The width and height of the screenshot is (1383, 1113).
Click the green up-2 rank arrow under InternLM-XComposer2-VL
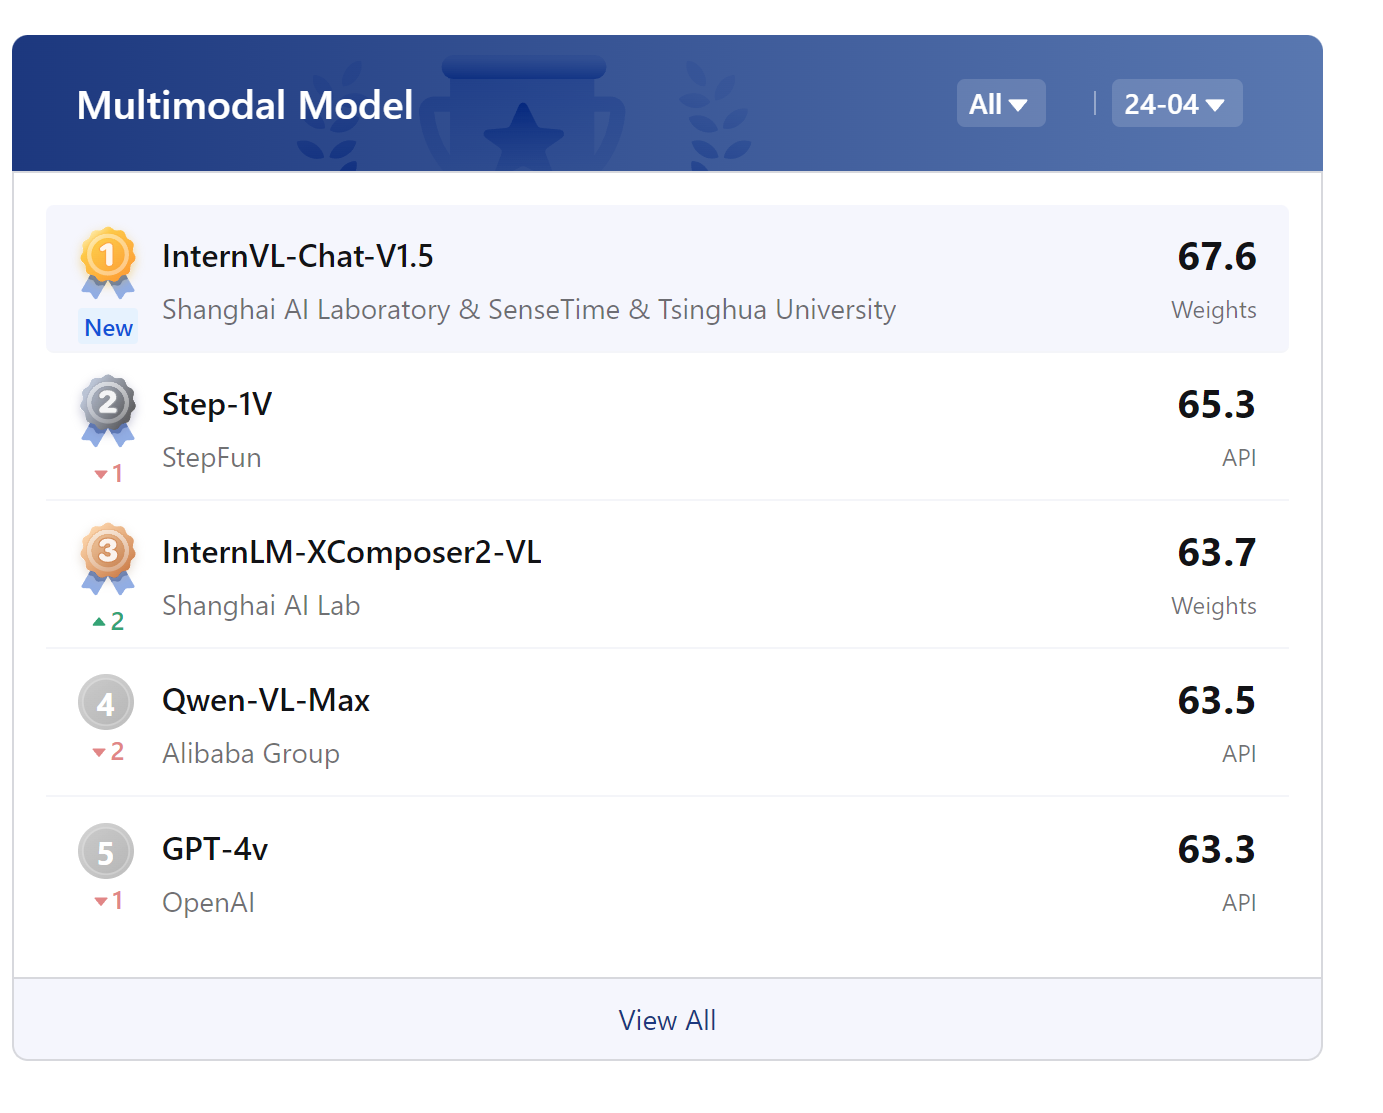coord(110,620)
